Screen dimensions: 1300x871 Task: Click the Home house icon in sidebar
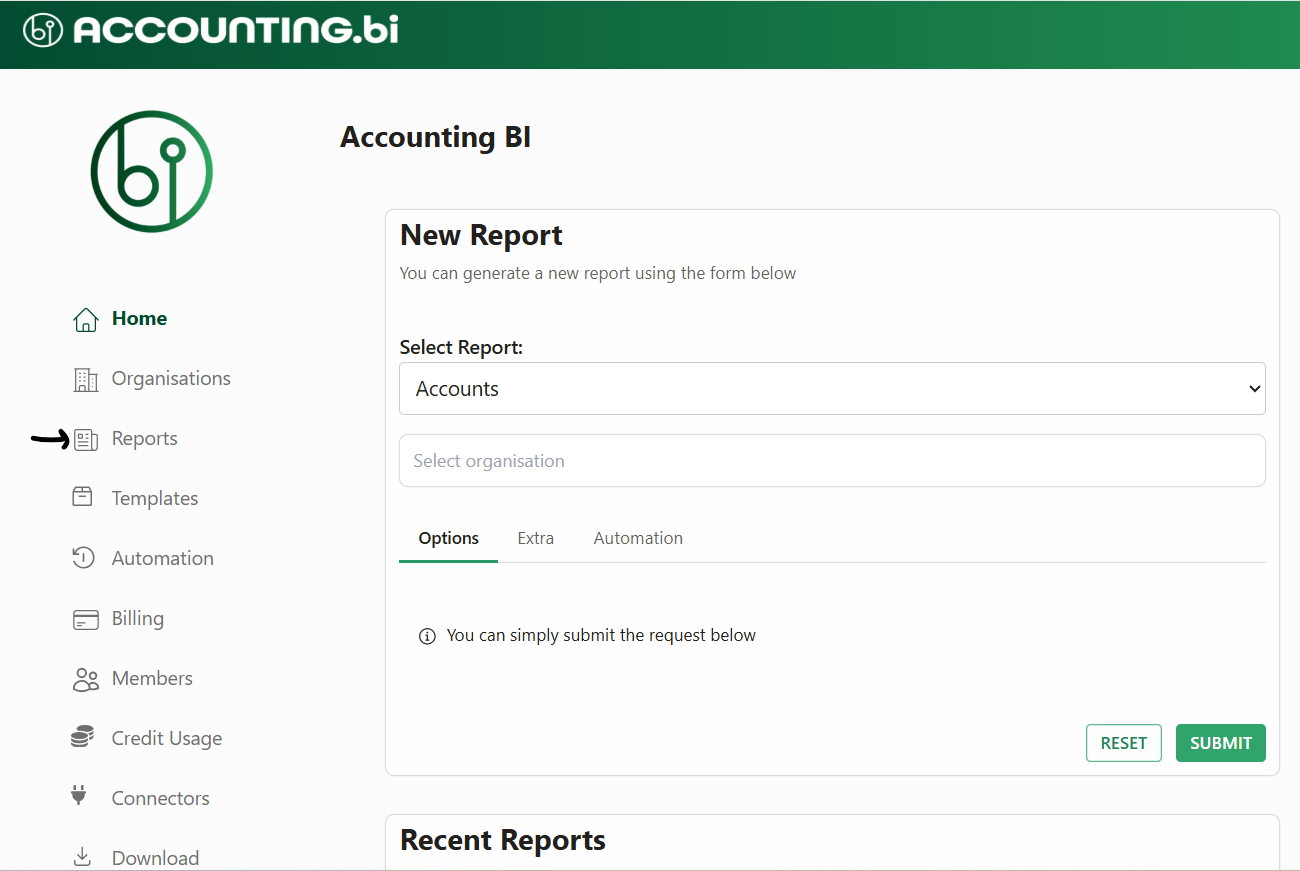click(x=86, y=319)
